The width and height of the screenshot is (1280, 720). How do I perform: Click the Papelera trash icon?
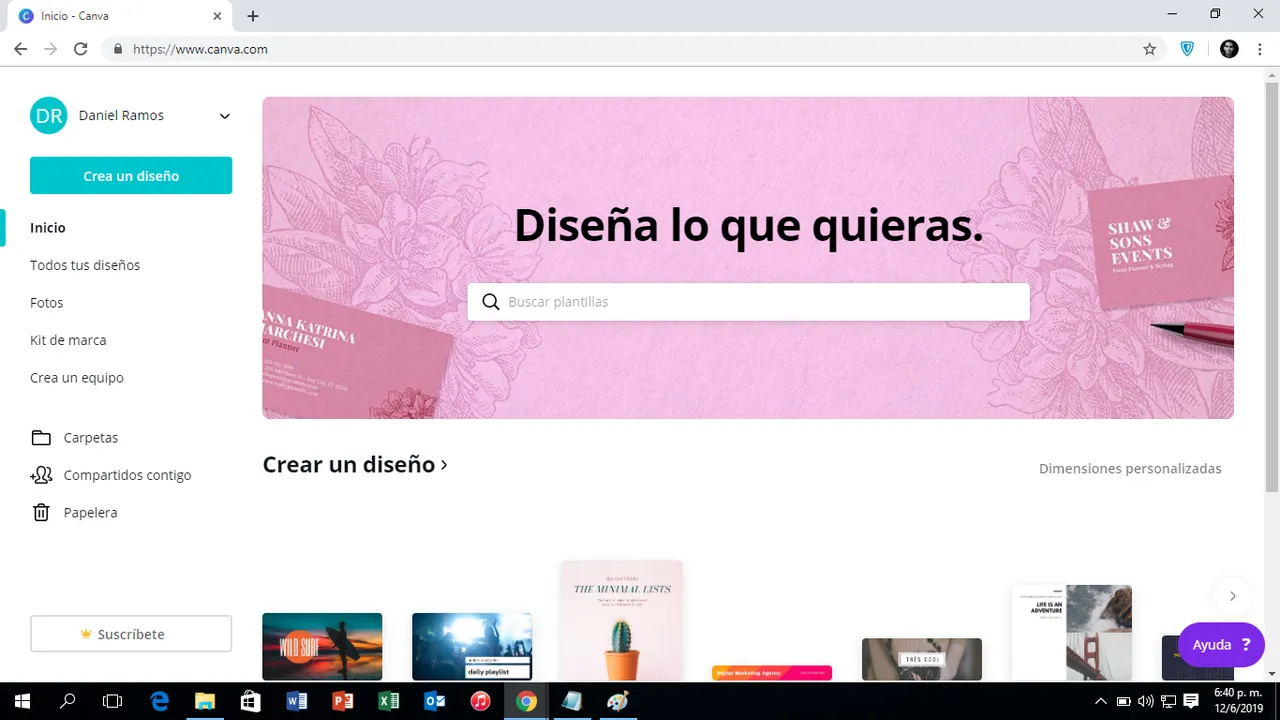tap(41, 512)
